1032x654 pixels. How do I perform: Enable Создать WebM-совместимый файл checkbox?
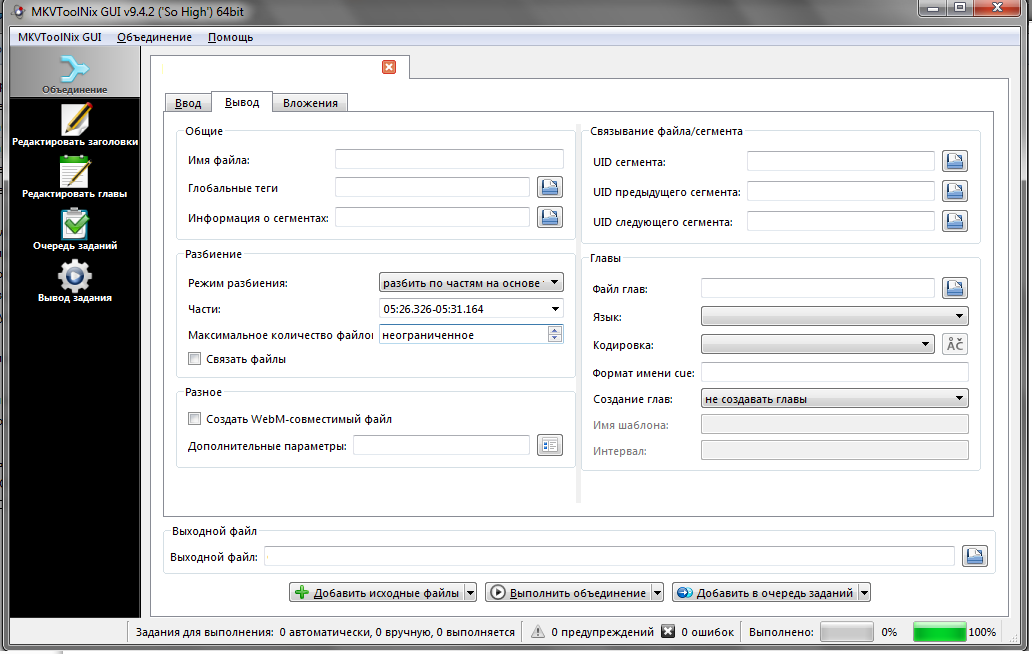(194, 418)
